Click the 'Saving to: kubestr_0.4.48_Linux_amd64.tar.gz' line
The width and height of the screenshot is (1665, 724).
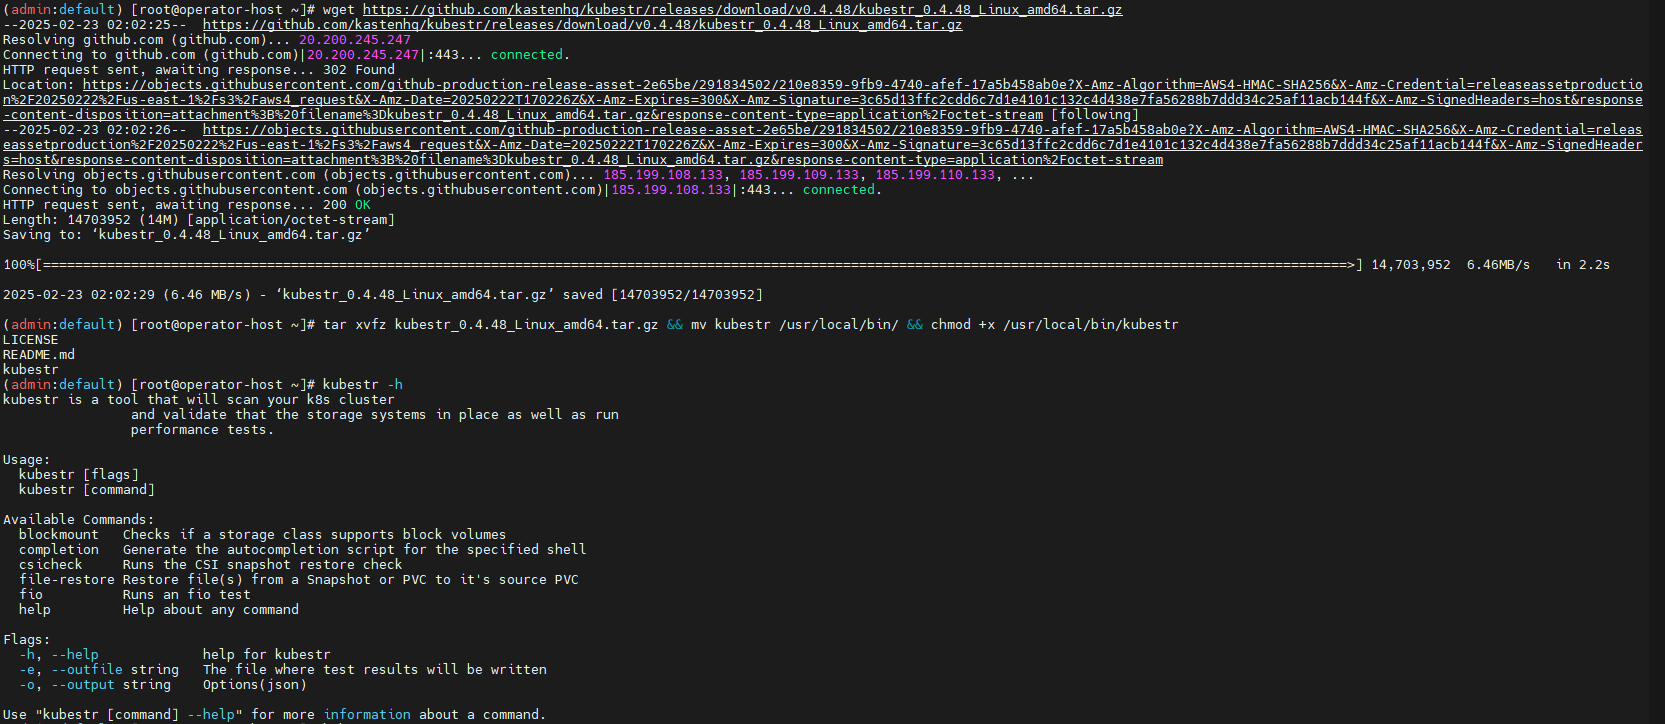coord(187,235)
